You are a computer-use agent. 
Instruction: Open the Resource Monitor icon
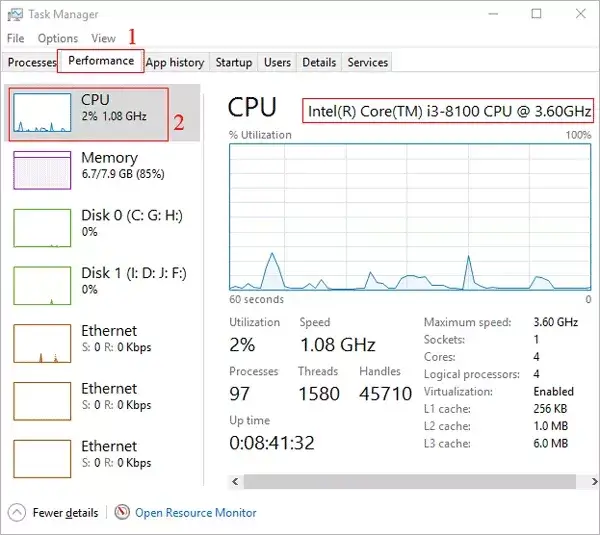pos(122,512)
